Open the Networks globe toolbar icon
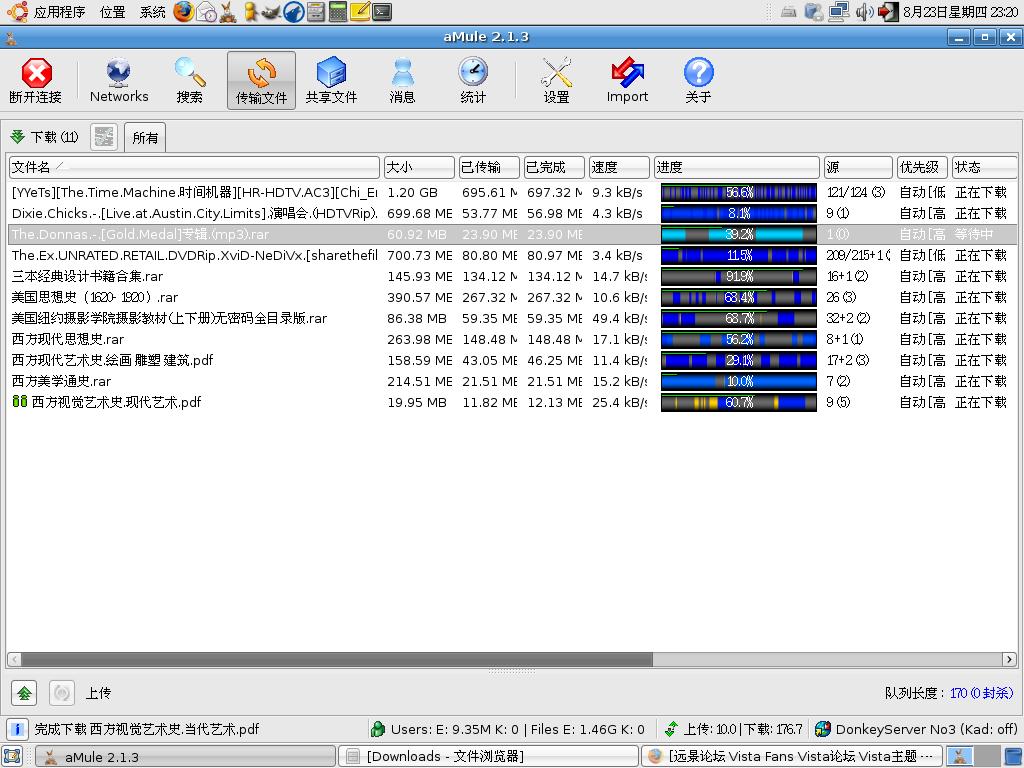Screen dimensions: 1024x768 [x=118, y=72]
